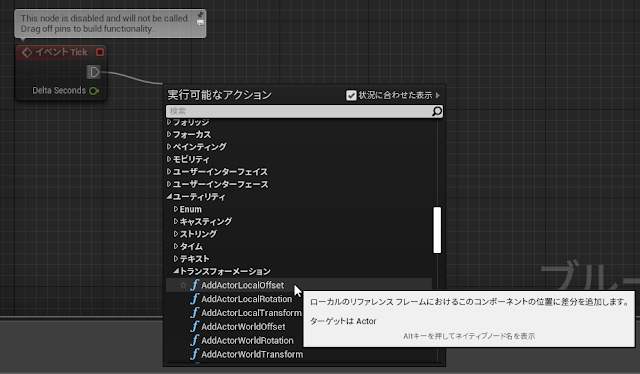Screen dimensions: 640x374
Task: Expand the テキスト subcategory
Action: pos(176,259)
